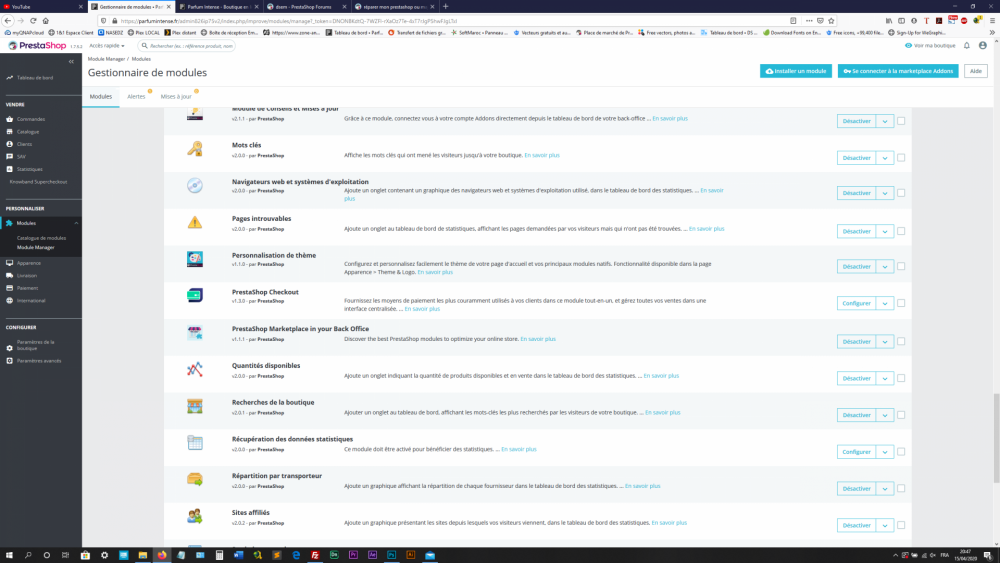The width and height of the screenshot is (1000, 563).
Task: Tick the Sites affiliés module checkbox
Action: click(x=901, y=525)
